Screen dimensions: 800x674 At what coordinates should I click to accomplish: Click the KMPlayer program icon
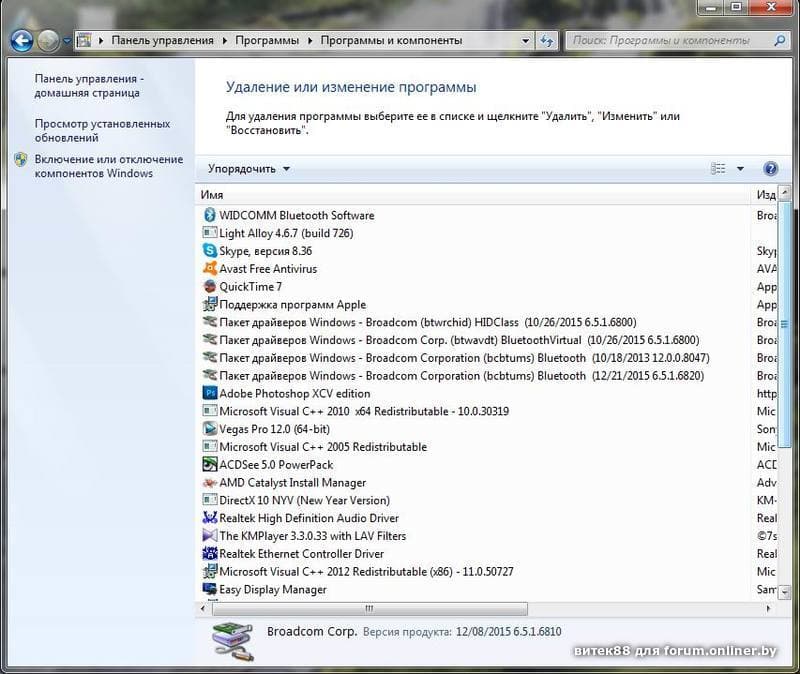[x=210, y=536]
